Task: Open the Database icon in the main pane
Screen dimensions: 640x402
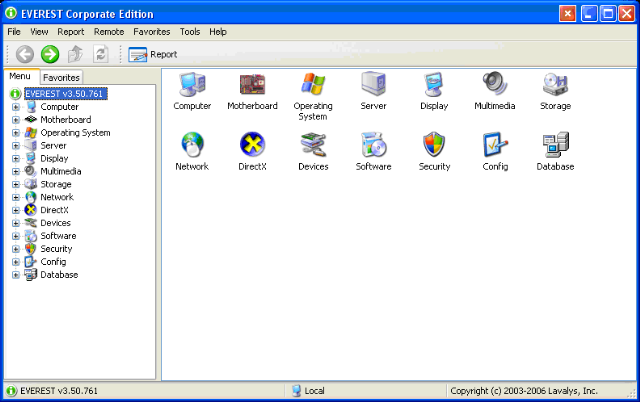Action: coord(555,144)
